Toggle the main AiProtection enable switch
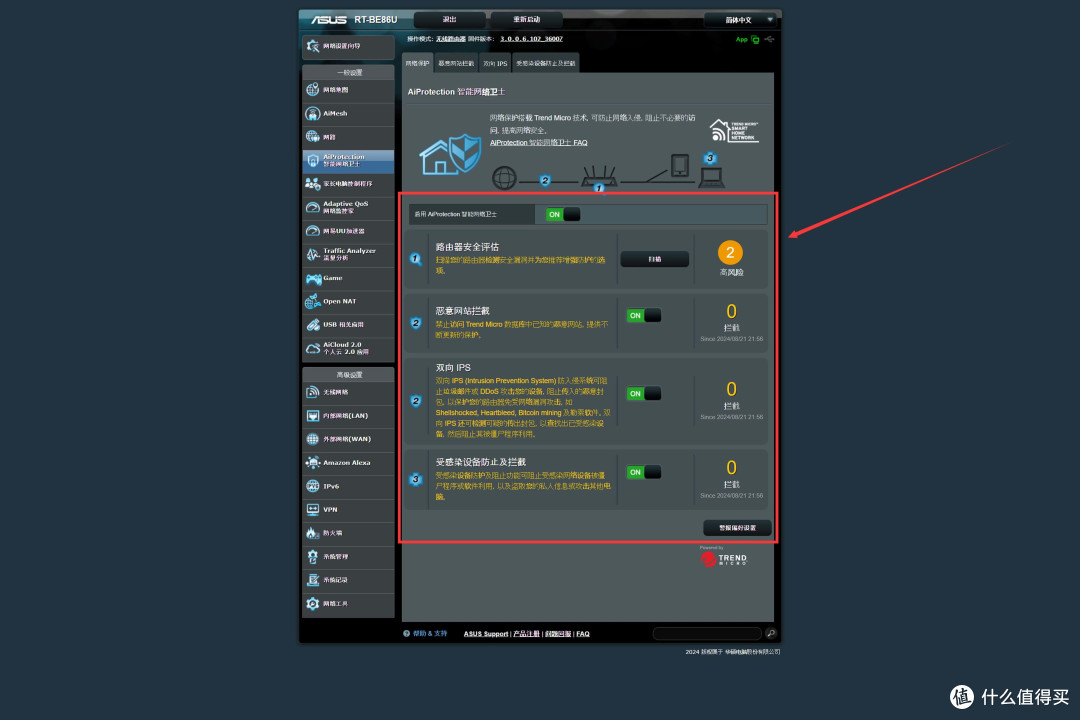The image size is (1080, 720). click(563, 214)
